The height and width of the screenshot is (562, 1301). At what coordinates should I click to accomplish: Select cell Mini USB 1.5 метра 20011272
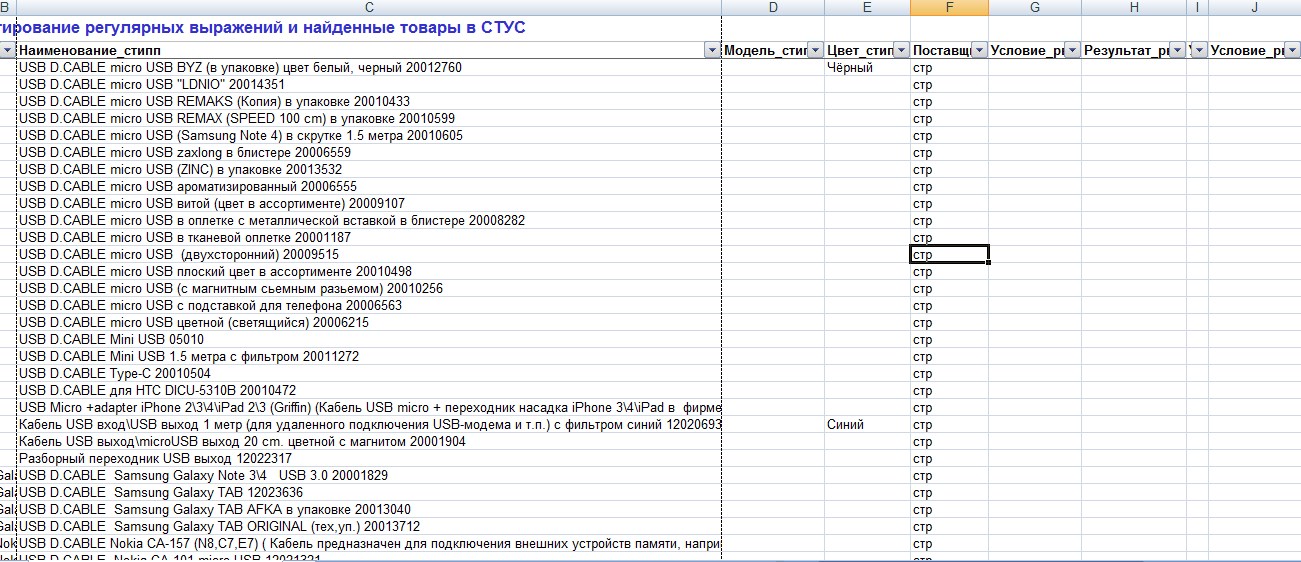369,357
